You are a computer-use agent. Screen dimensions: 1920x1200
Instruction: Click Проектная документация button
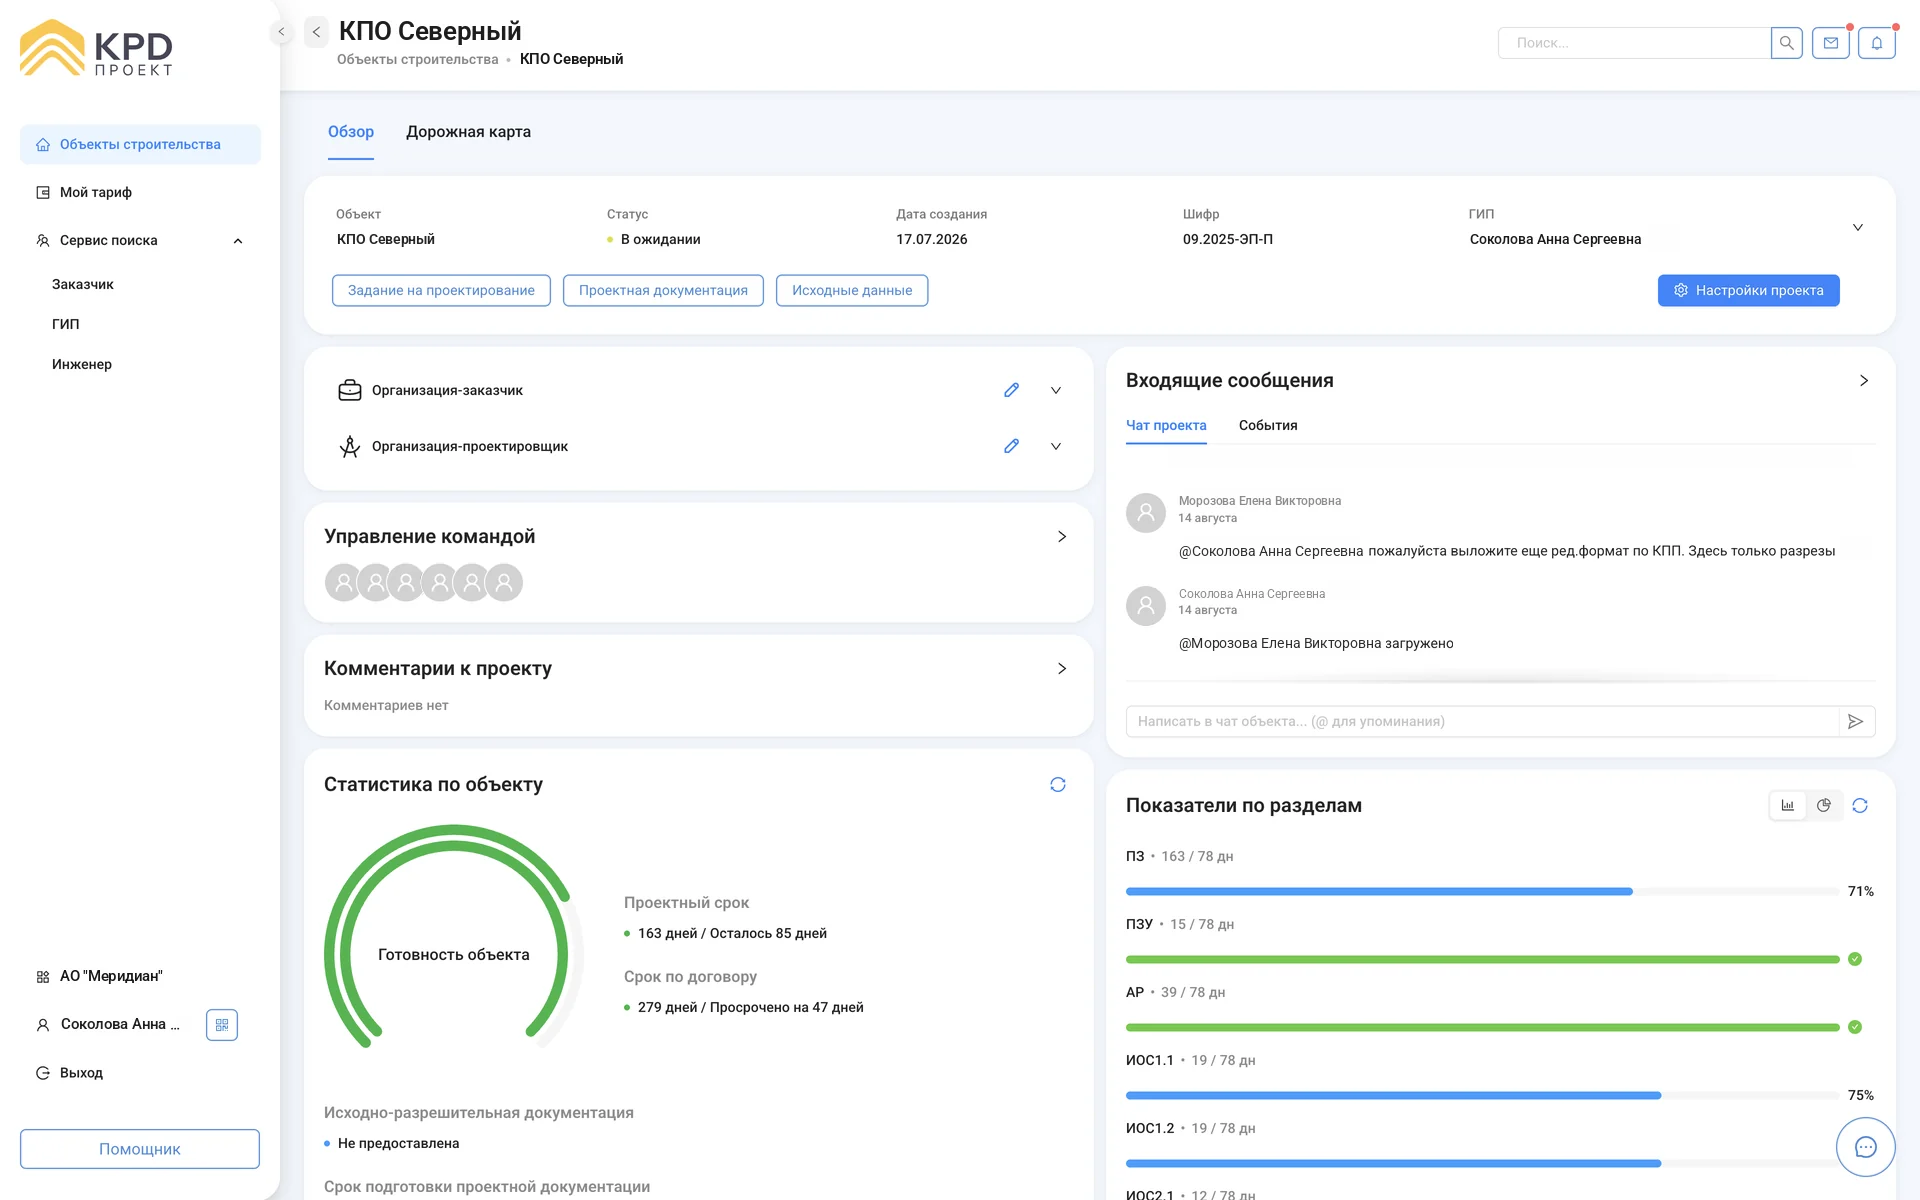pos(663,291)
